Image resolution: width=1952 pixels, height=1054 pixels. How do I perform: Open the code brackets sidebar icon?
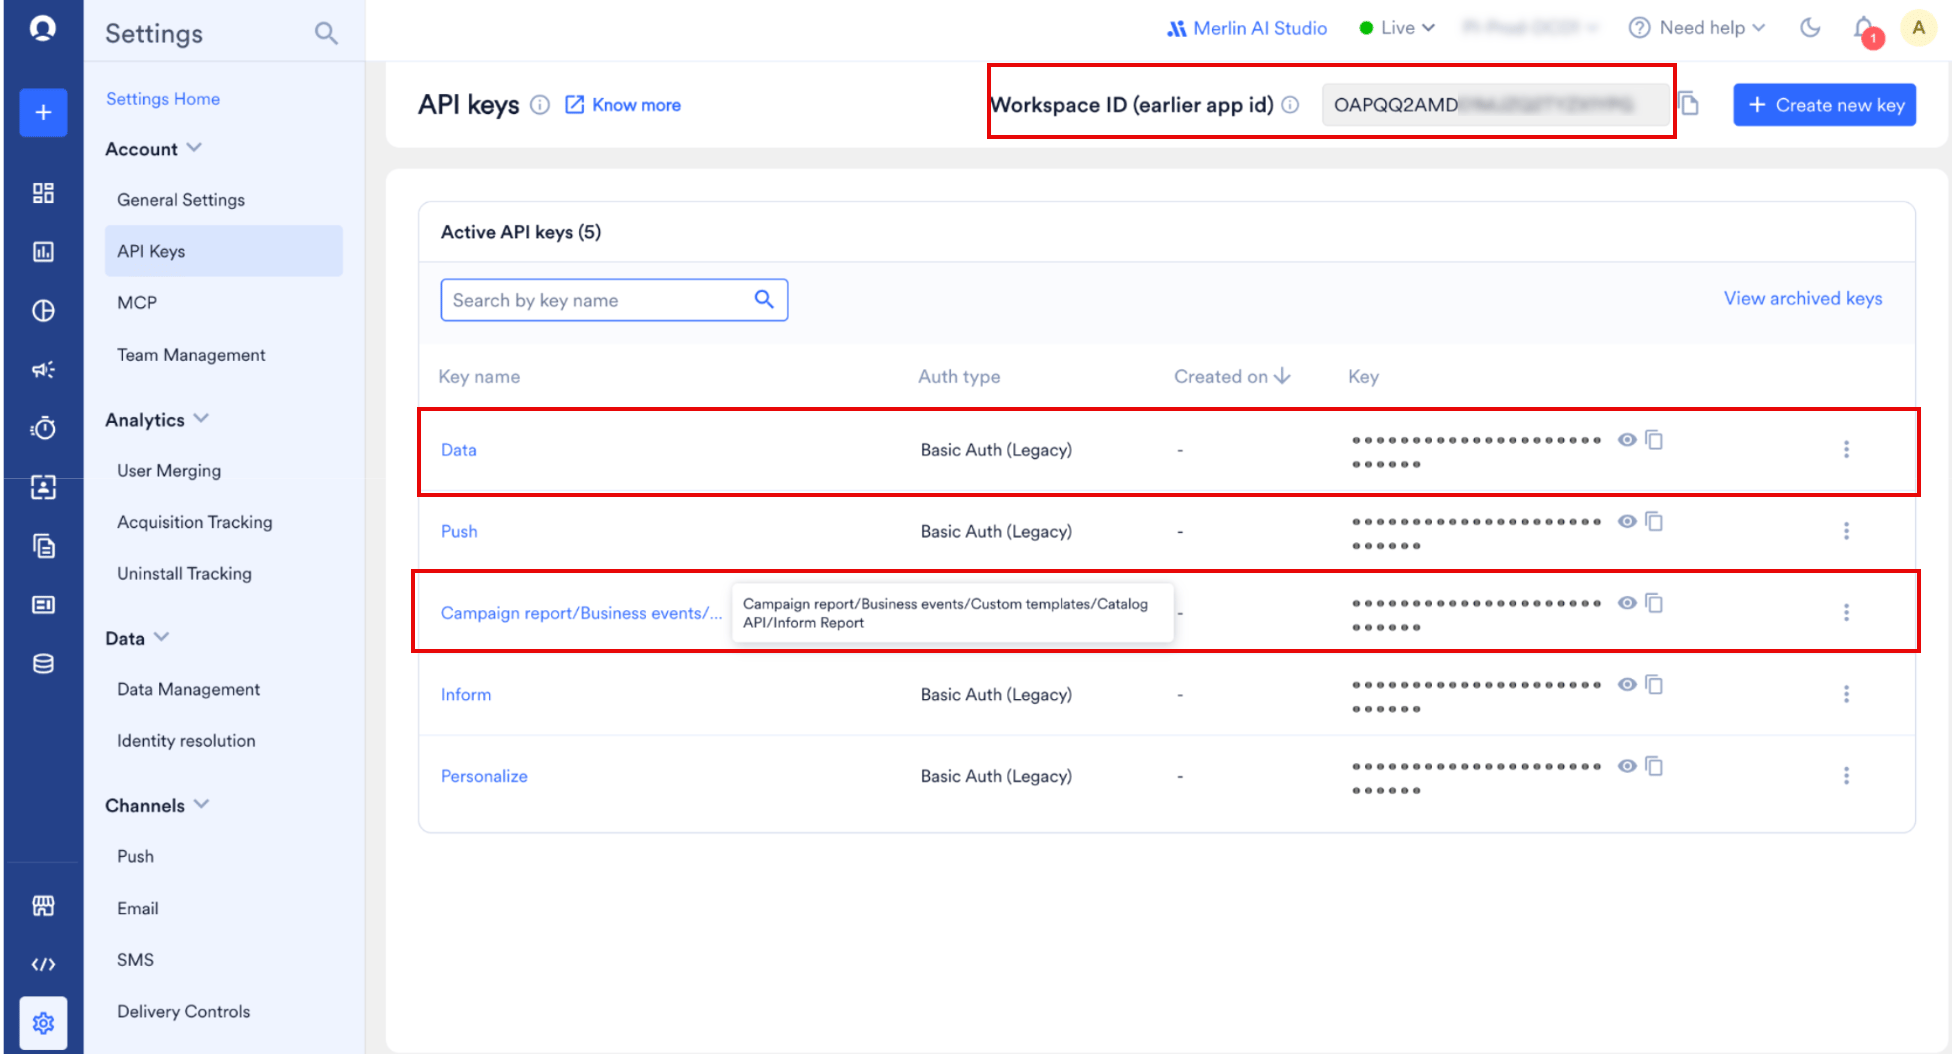pyautogui.click(x=43, y=965)
